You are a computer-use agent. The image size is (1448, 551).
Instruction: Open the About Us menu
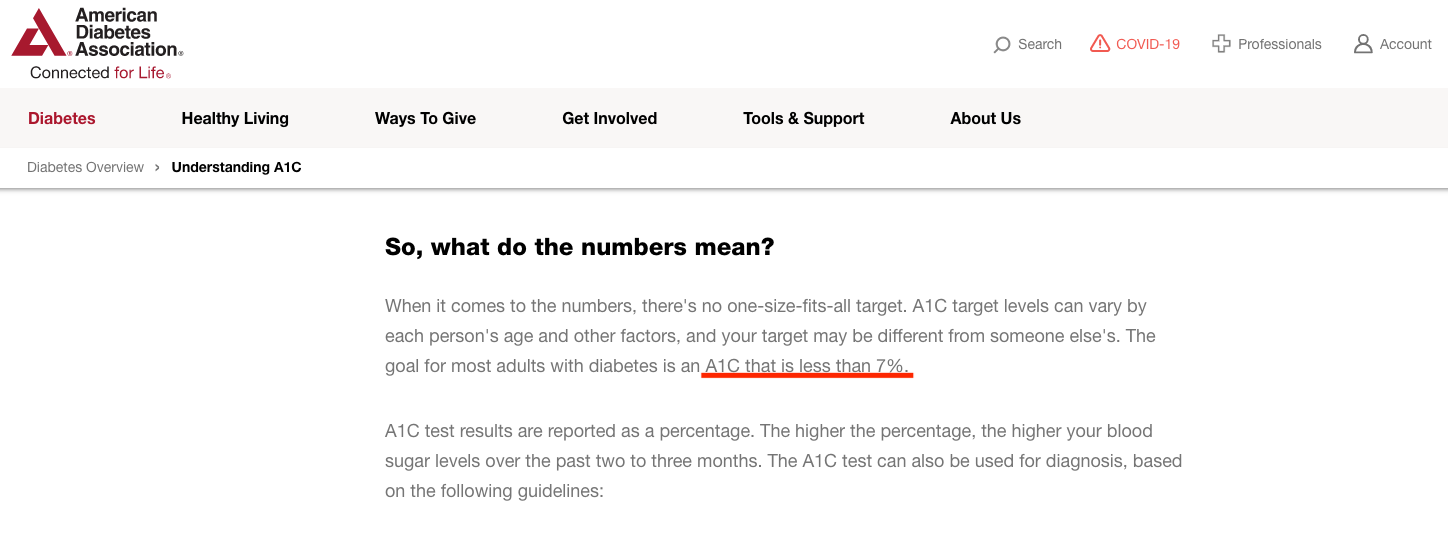[985, 118]
